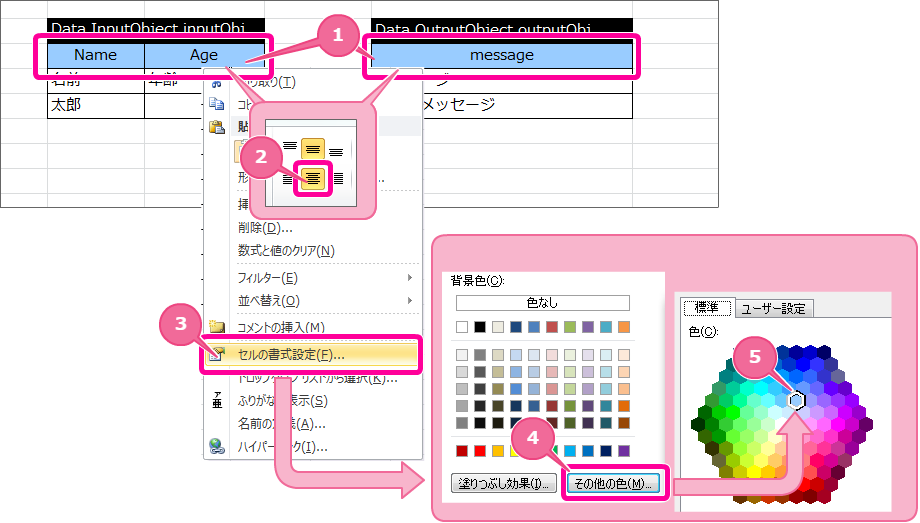
Task: Choose コメントの挿入(M) menu entry
Action: tap(281, 327)
